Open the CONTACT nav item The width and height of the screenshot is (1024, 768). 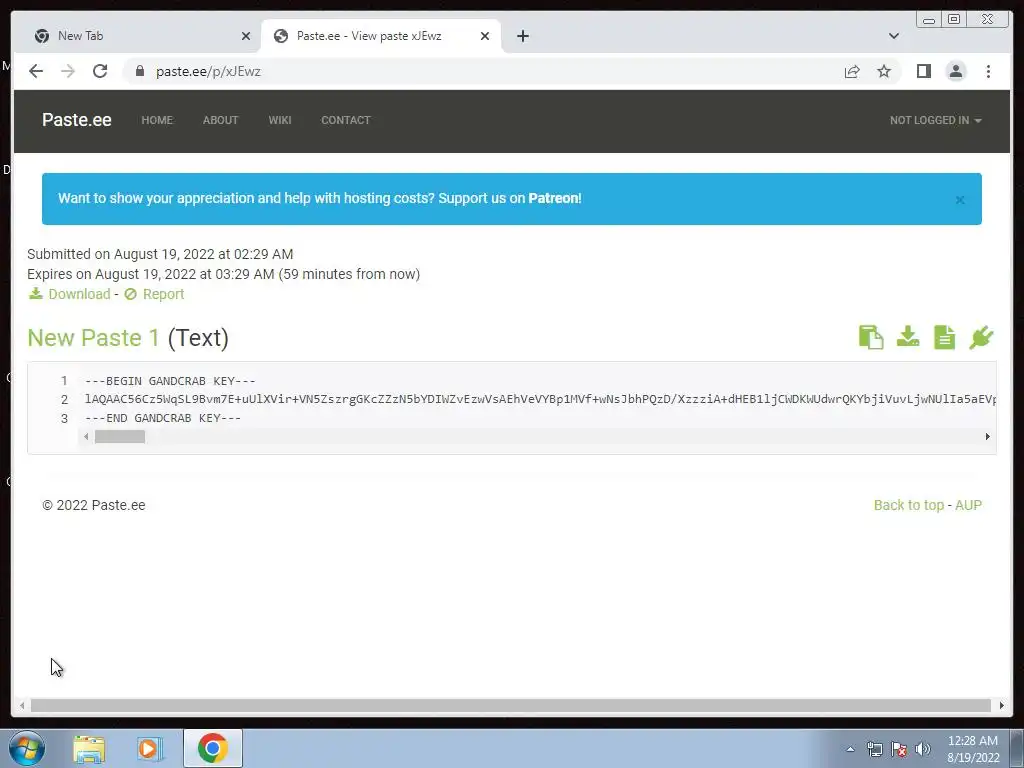pos(345,120)
